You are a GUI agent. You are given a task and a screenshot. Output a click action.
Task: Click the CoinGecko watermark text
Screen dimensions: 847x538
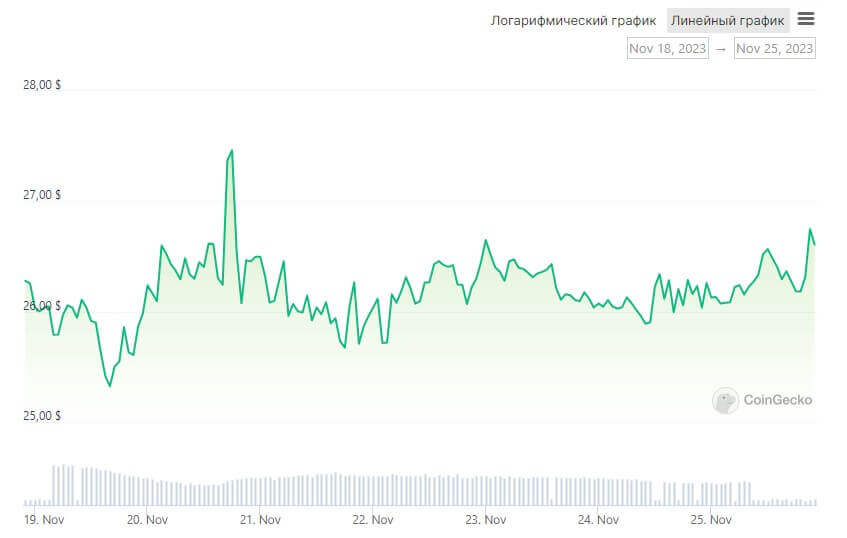click(777, 400)
